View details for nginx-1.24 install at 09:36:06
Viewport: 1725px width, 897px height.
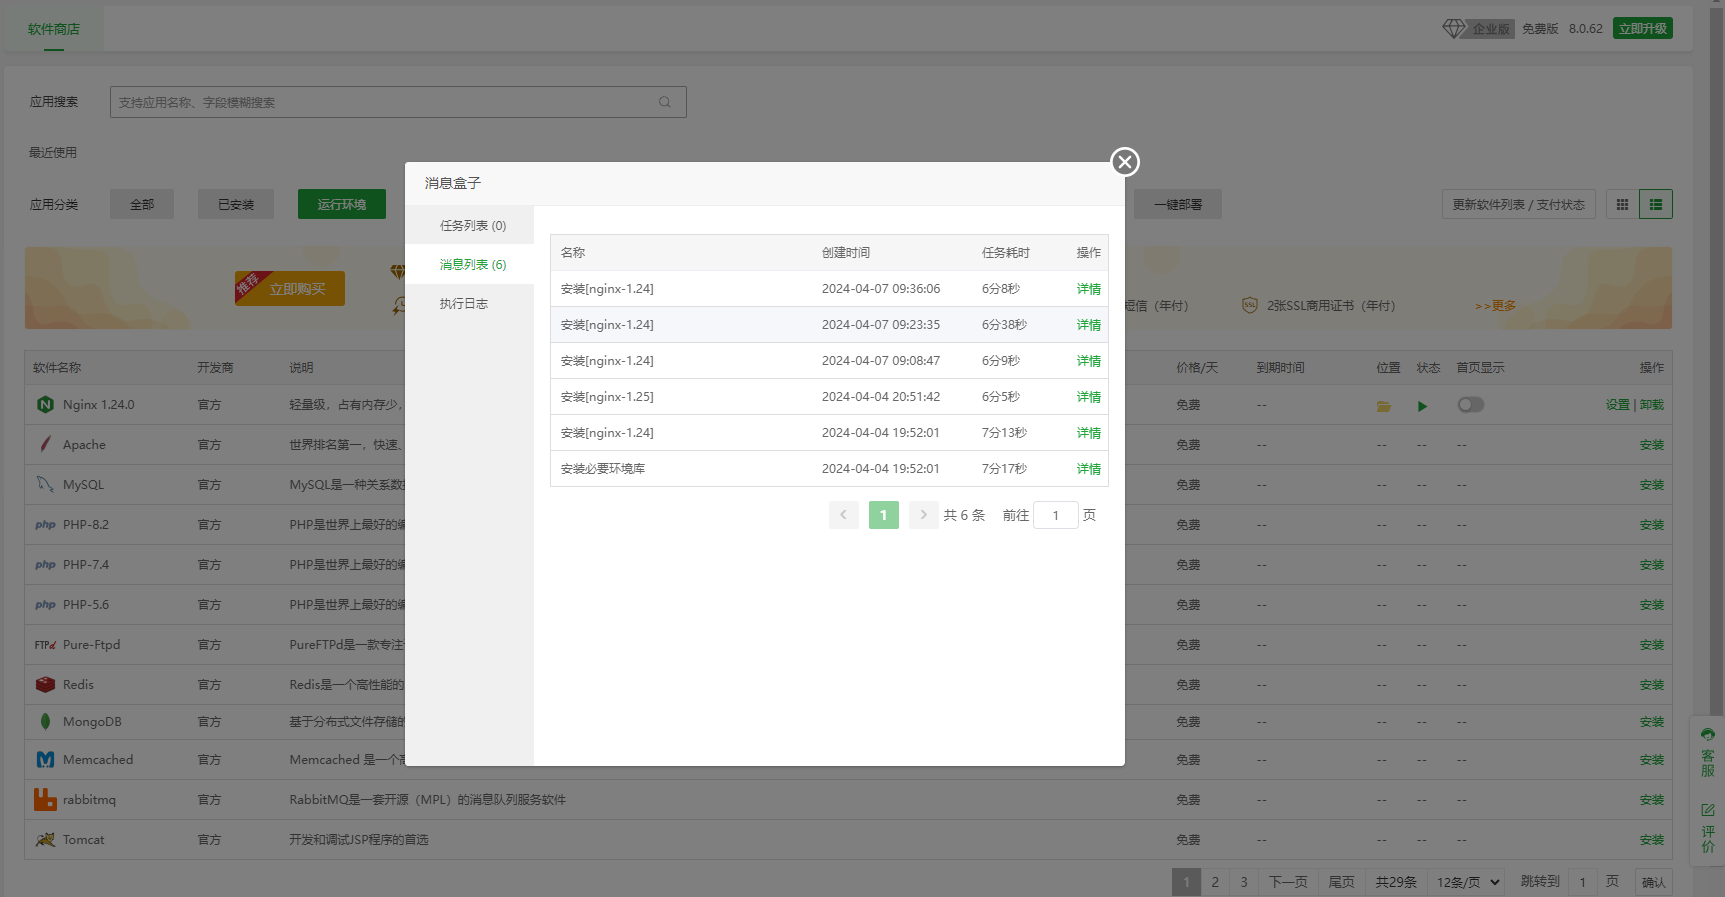pyautogui.click(x=1088, y=289)
